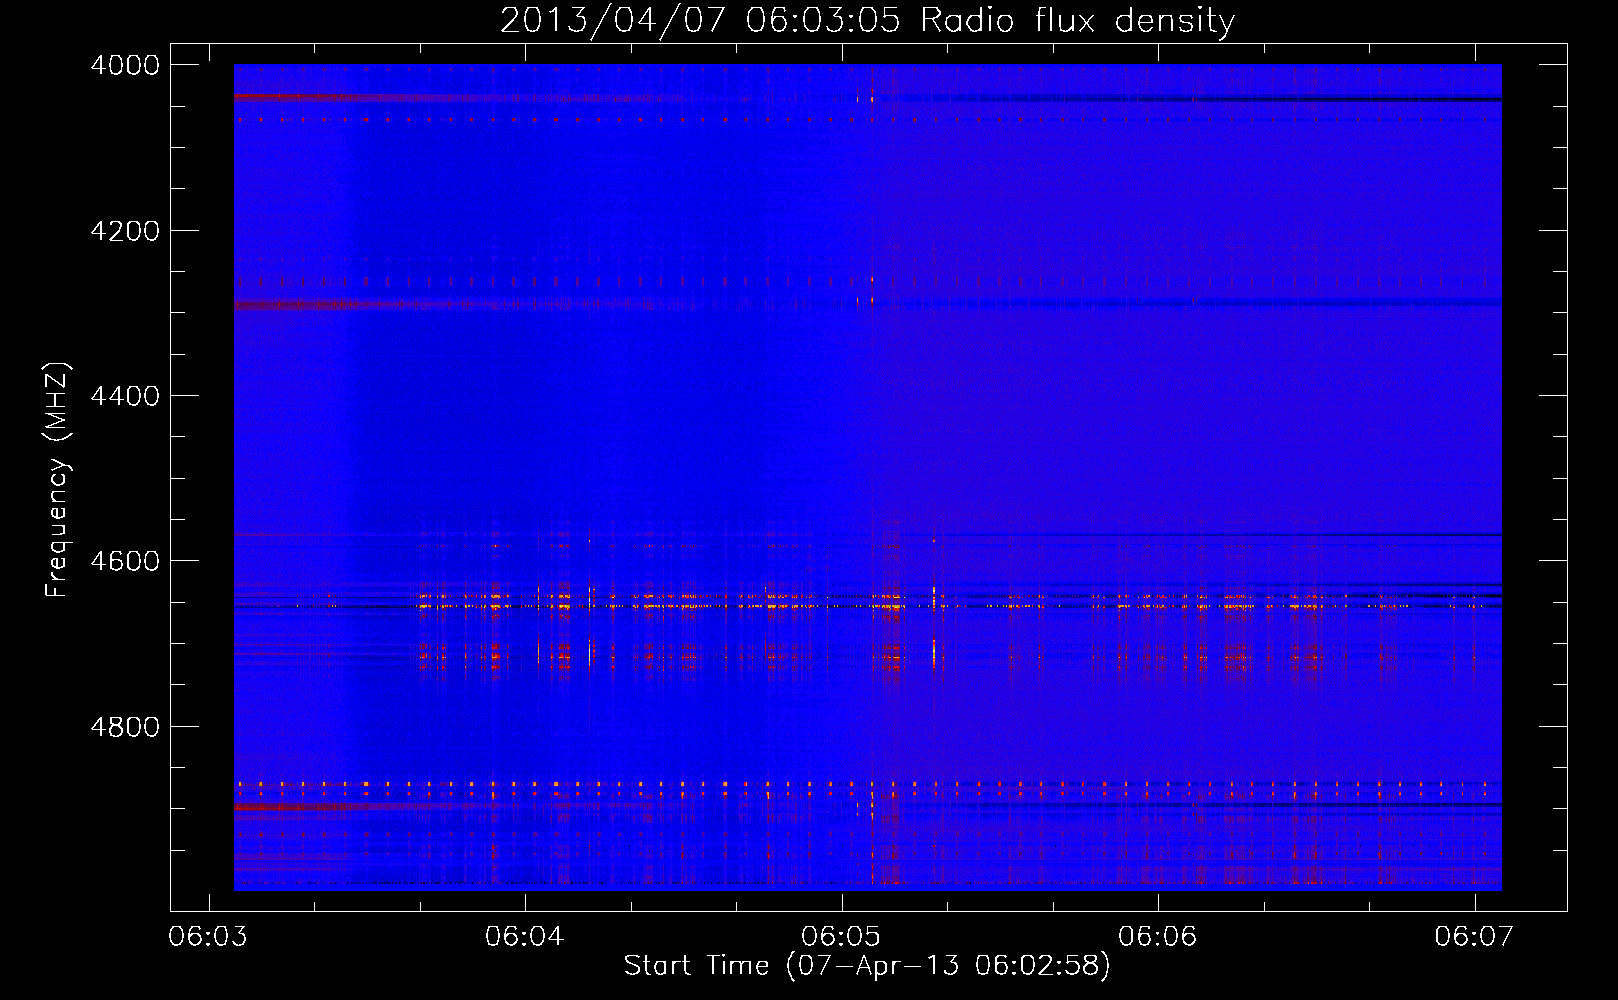Click the 4800 frequency tick label
Image resolution: width=1618 pixels, height=1000 pixels.
click(x=125, y=727)
